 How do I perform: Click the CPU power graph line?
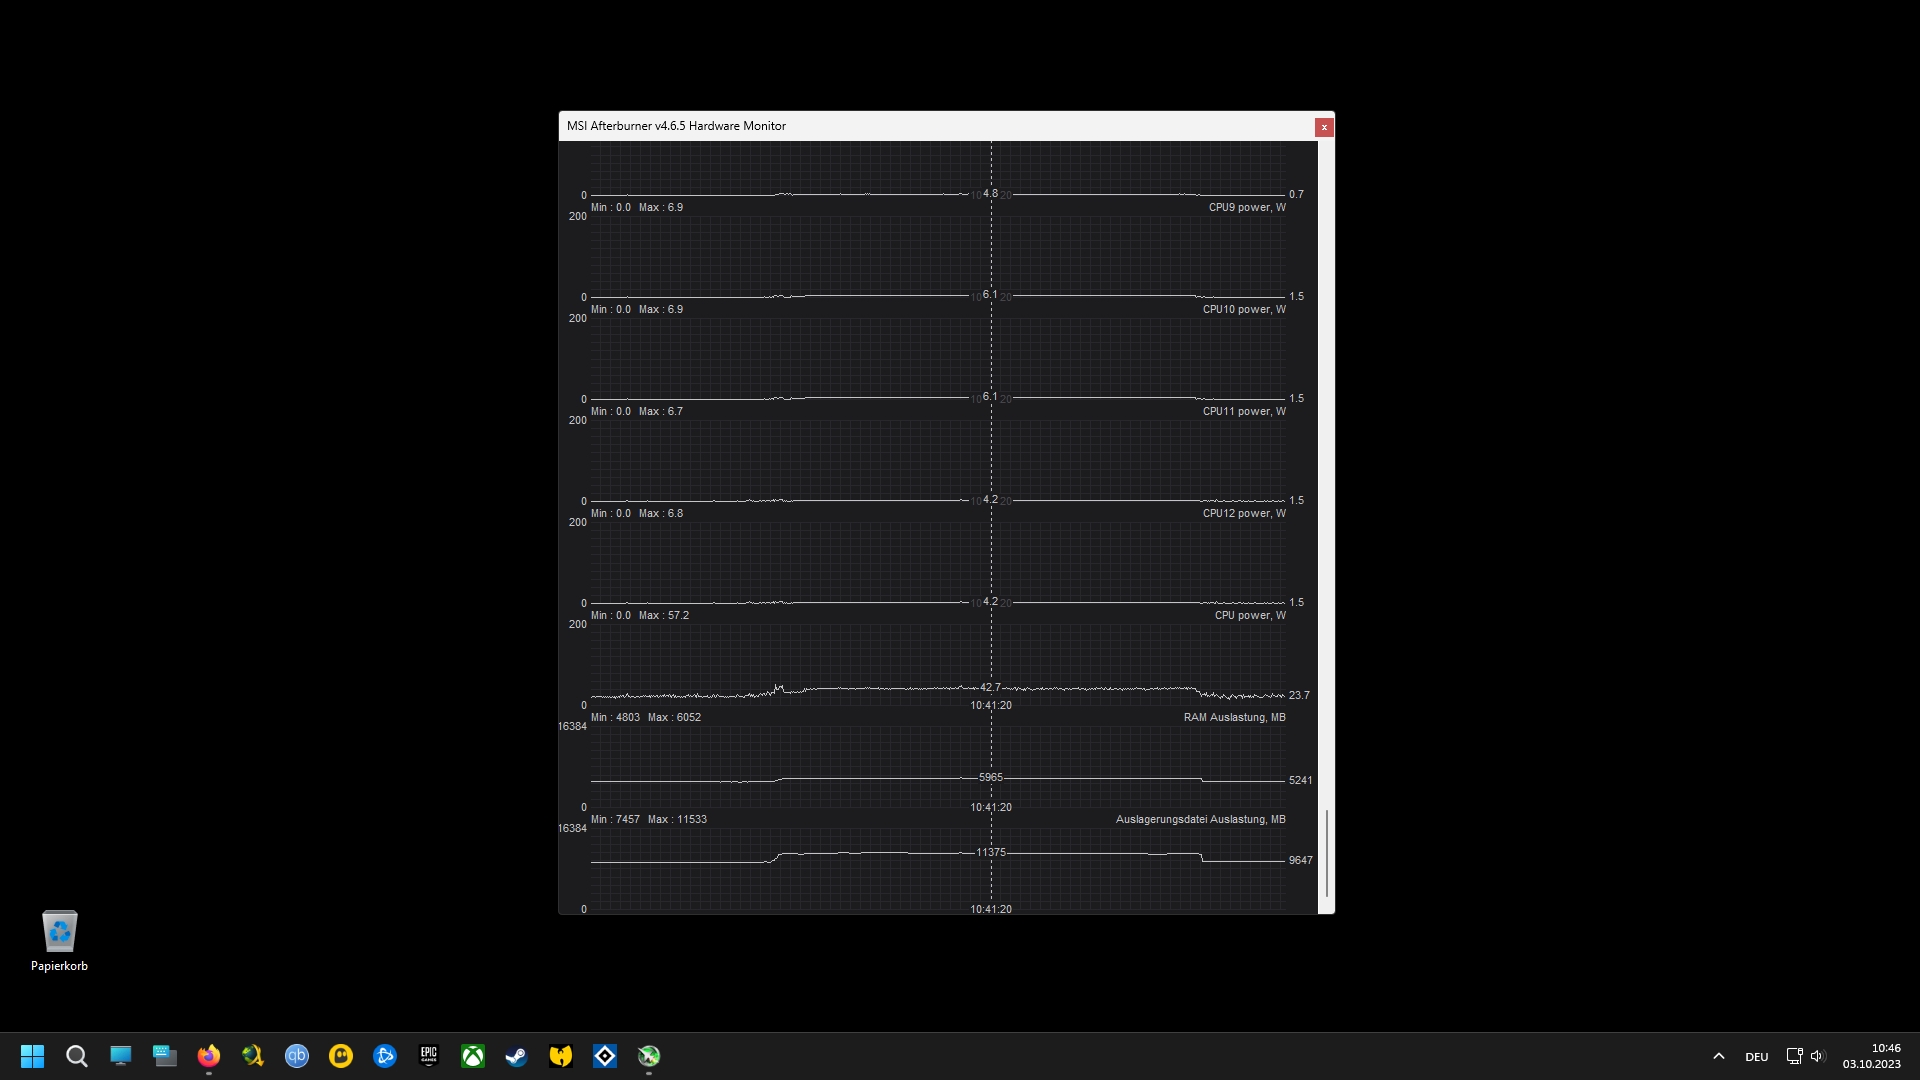coord(880,688)
